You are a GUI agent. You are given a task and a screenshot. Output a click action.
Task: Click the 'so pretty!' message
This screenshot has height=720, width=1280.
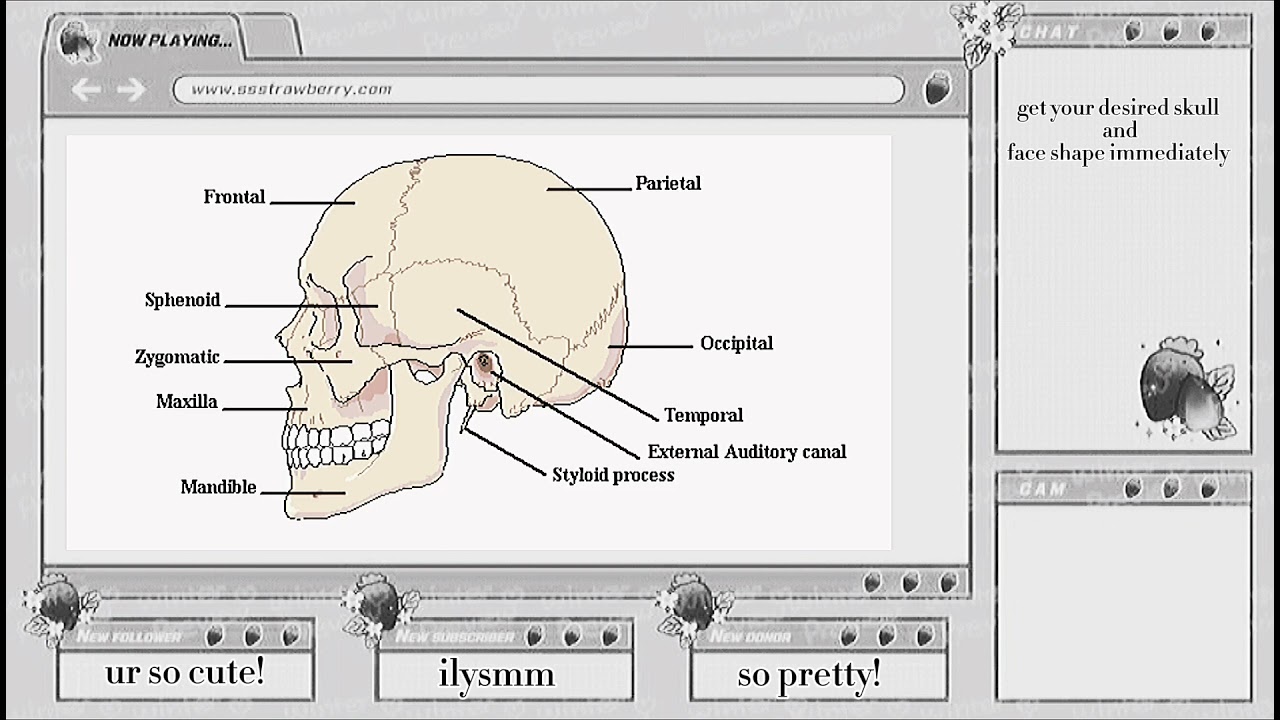coord(810,676)
